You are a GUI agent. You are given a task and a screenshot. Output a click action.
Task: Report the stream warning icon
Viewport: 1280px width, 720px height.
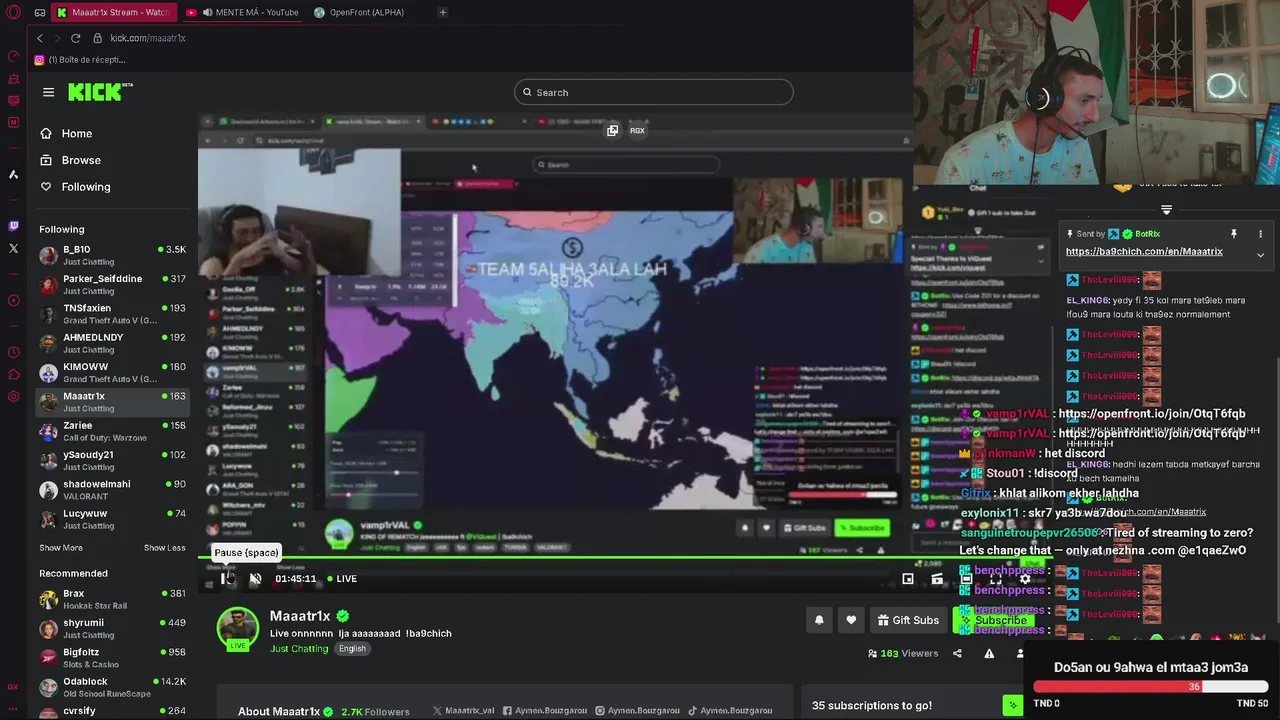tap(989, 653)
